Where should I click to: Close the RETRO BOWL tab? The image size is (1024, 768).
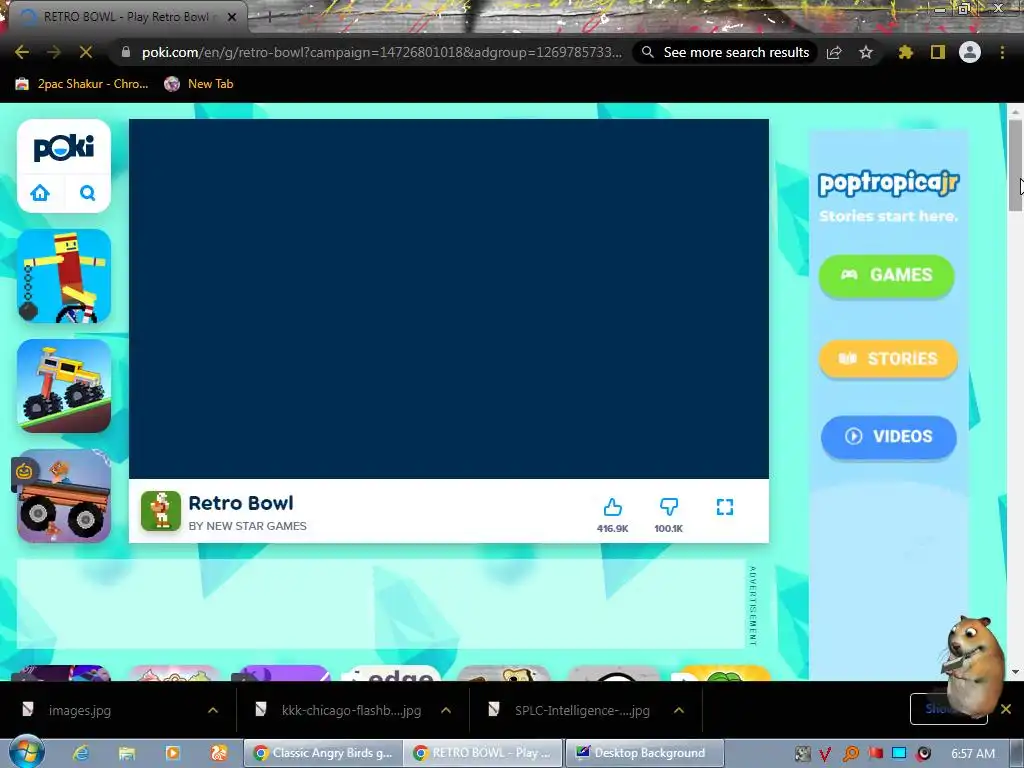tap(232, 17)
